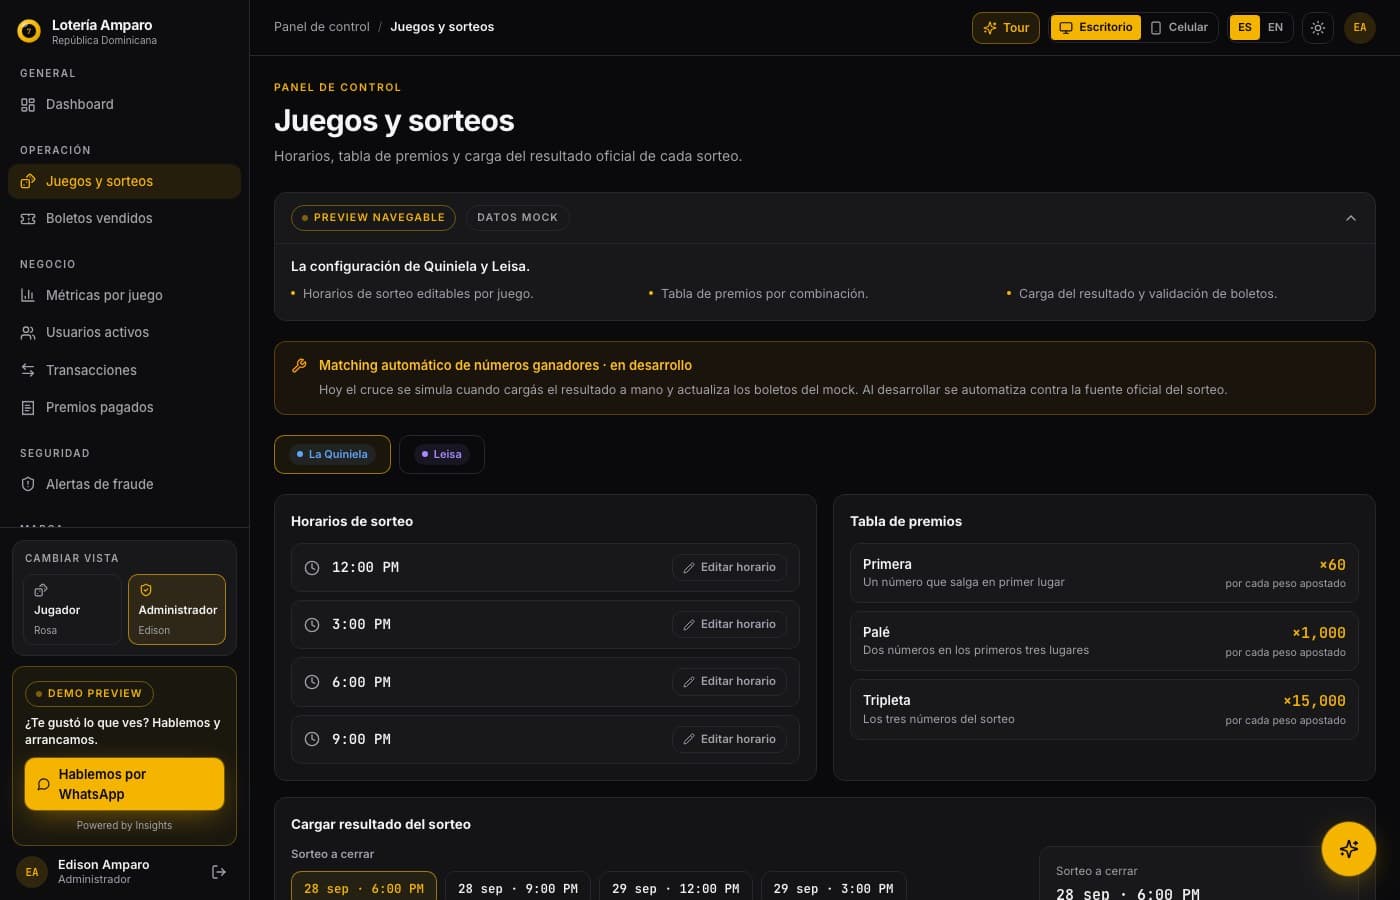
Task: Open the EA user avatar in top bar
Action: point(1360,28)
